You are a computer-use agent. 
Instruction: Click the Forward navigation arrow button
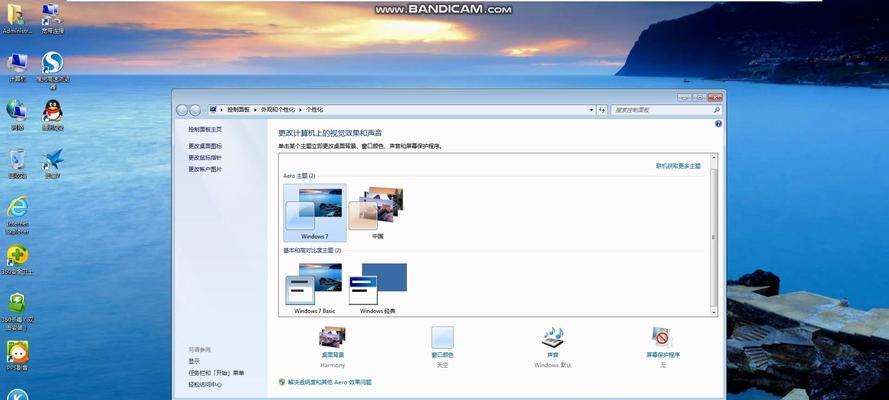click(x=195, y=110)
